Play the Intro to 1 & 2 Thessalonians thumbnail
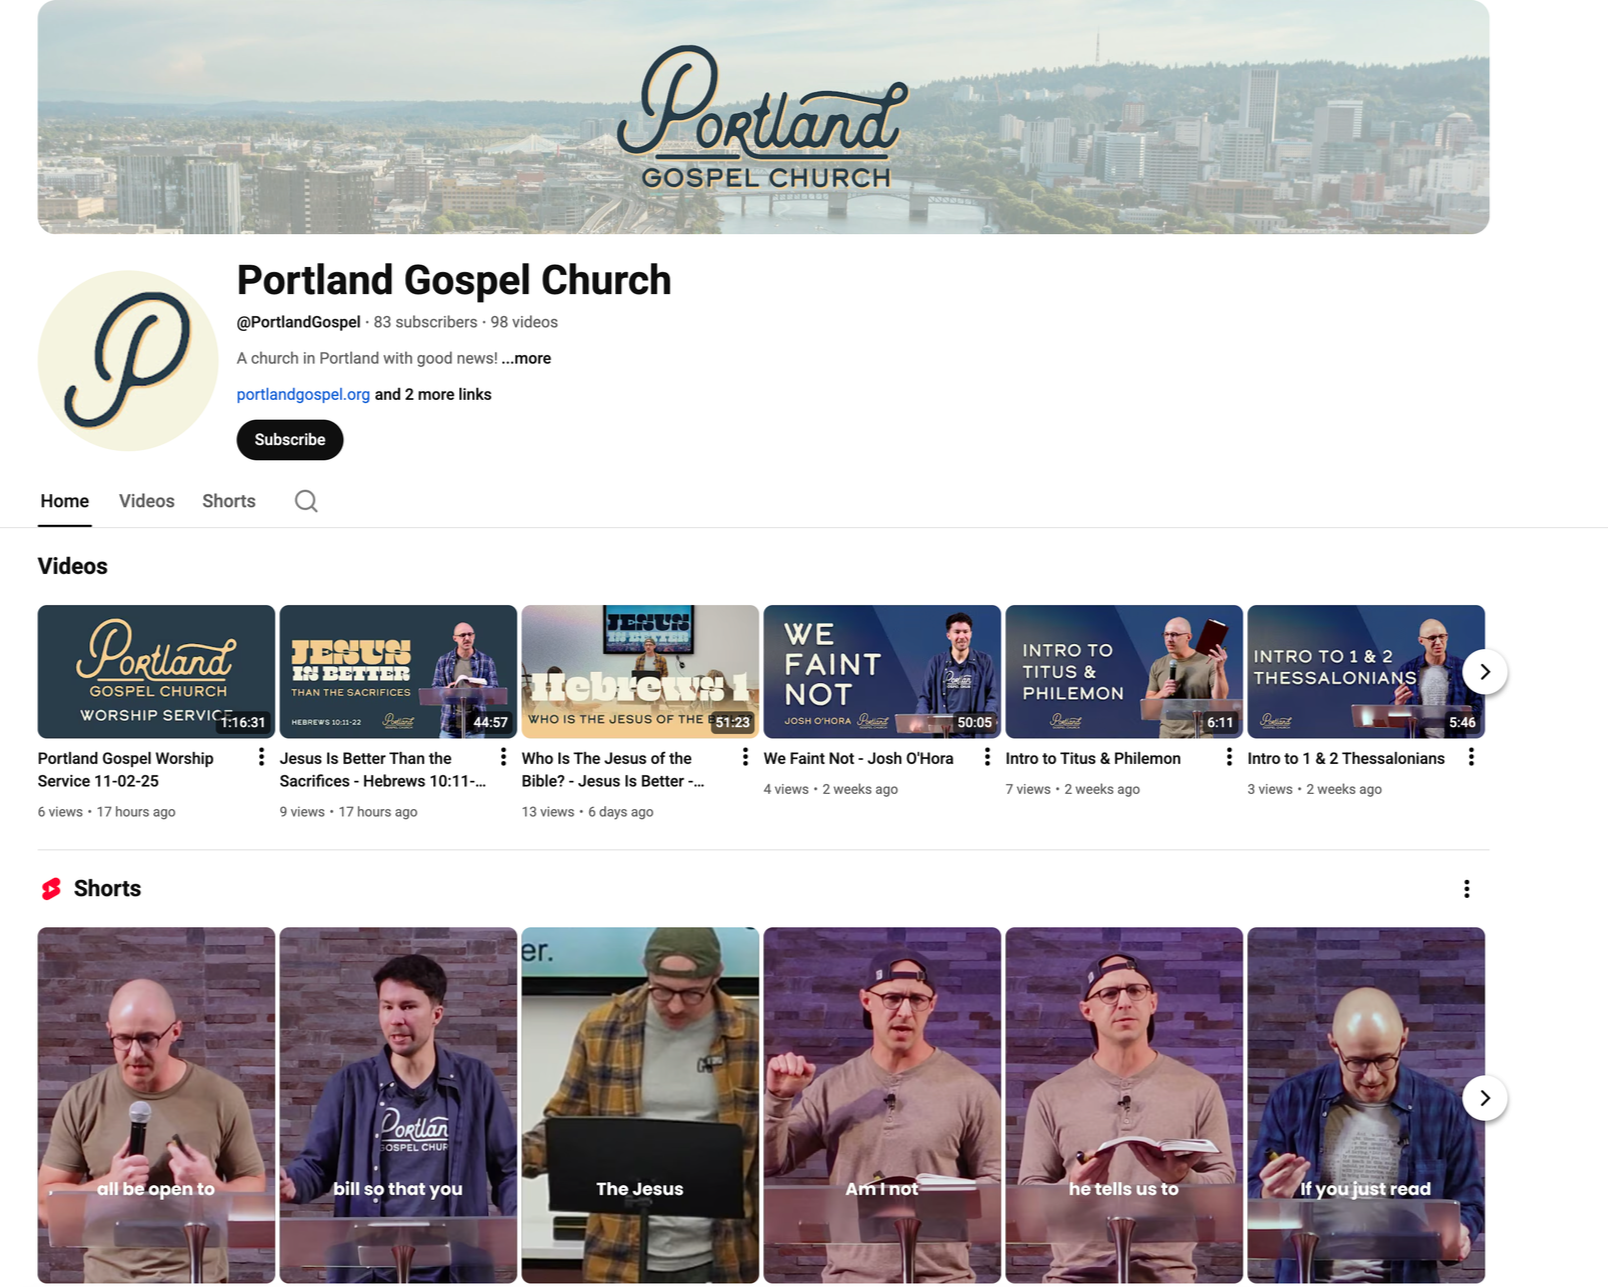 (1366, 672)
